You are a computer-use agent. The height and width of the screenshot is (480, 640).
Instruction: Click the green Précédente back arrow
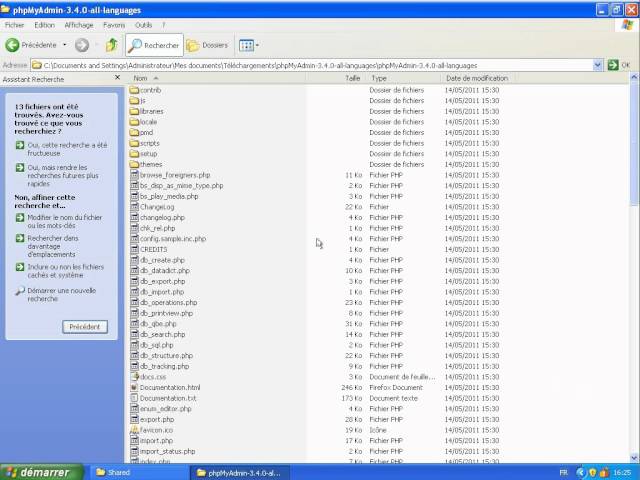tap(12, 45)
